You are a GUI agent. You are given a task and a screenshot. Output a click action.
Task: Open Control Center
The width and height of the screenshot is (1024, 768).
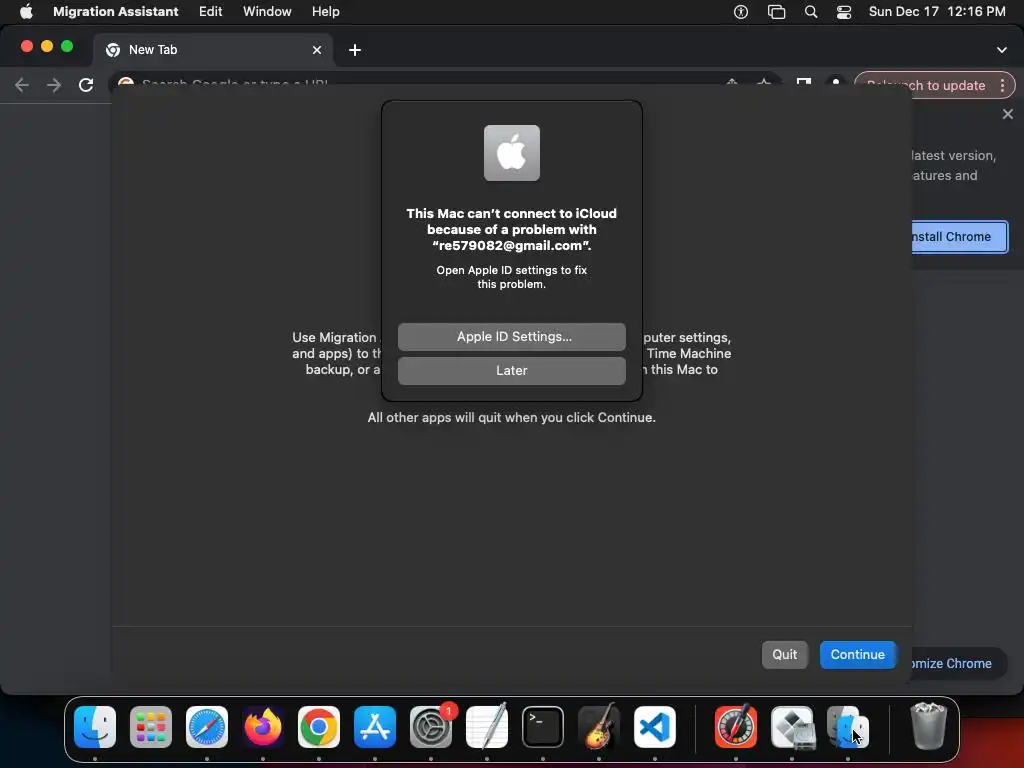tap(844, 11)
